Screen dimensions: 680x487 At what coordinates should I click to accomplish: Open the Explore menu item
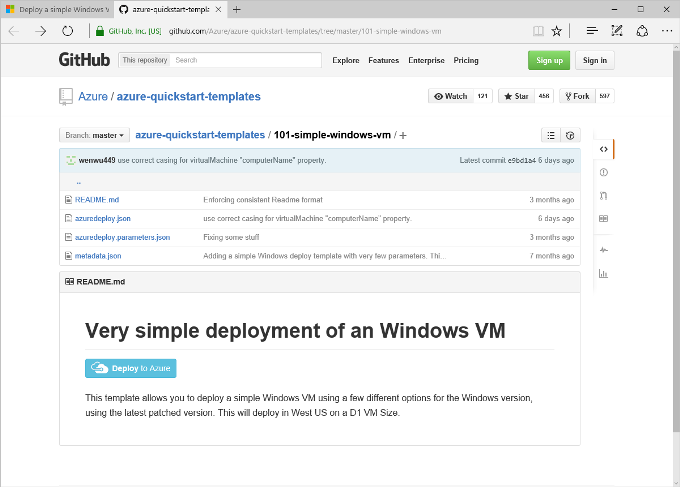[346, 60]
